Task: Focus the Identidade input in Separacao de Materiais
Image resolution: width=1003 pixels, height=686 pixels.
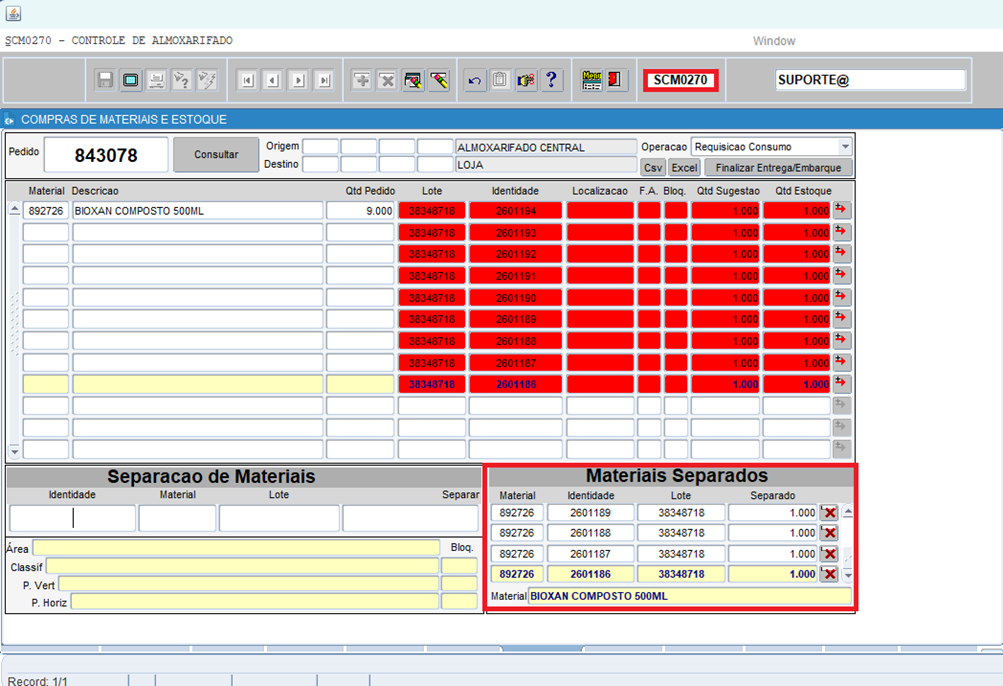Action: pos(72,518)
